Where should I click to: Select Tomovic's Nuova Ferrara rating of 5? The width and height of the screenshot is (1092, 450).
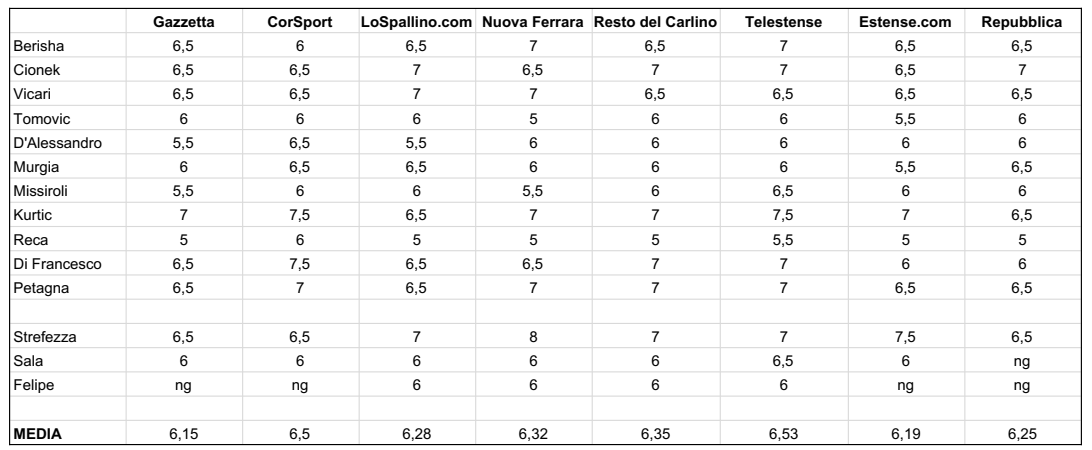point(533,119)
